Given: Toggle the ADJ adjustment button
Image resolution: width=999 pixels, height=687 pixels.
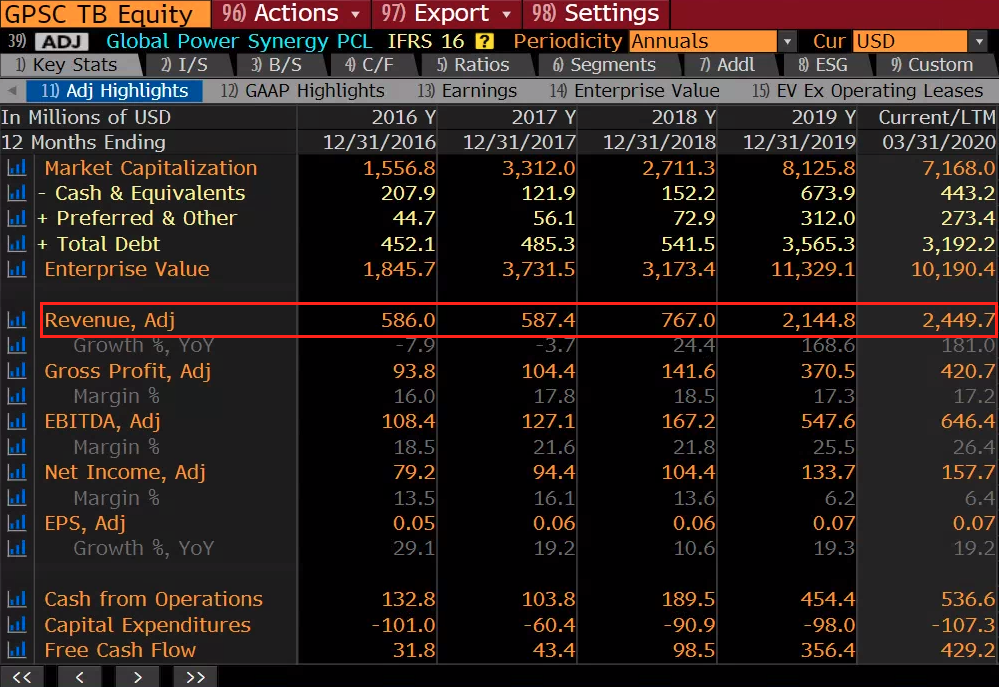Looking at the screenshot, I should pyautogui.click(x=61, y=42).
